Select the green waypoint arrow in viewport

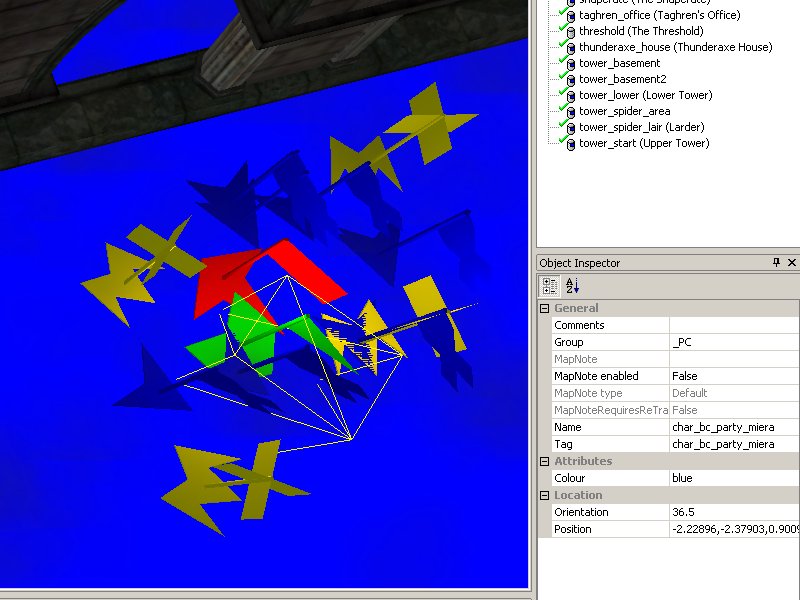255,335
